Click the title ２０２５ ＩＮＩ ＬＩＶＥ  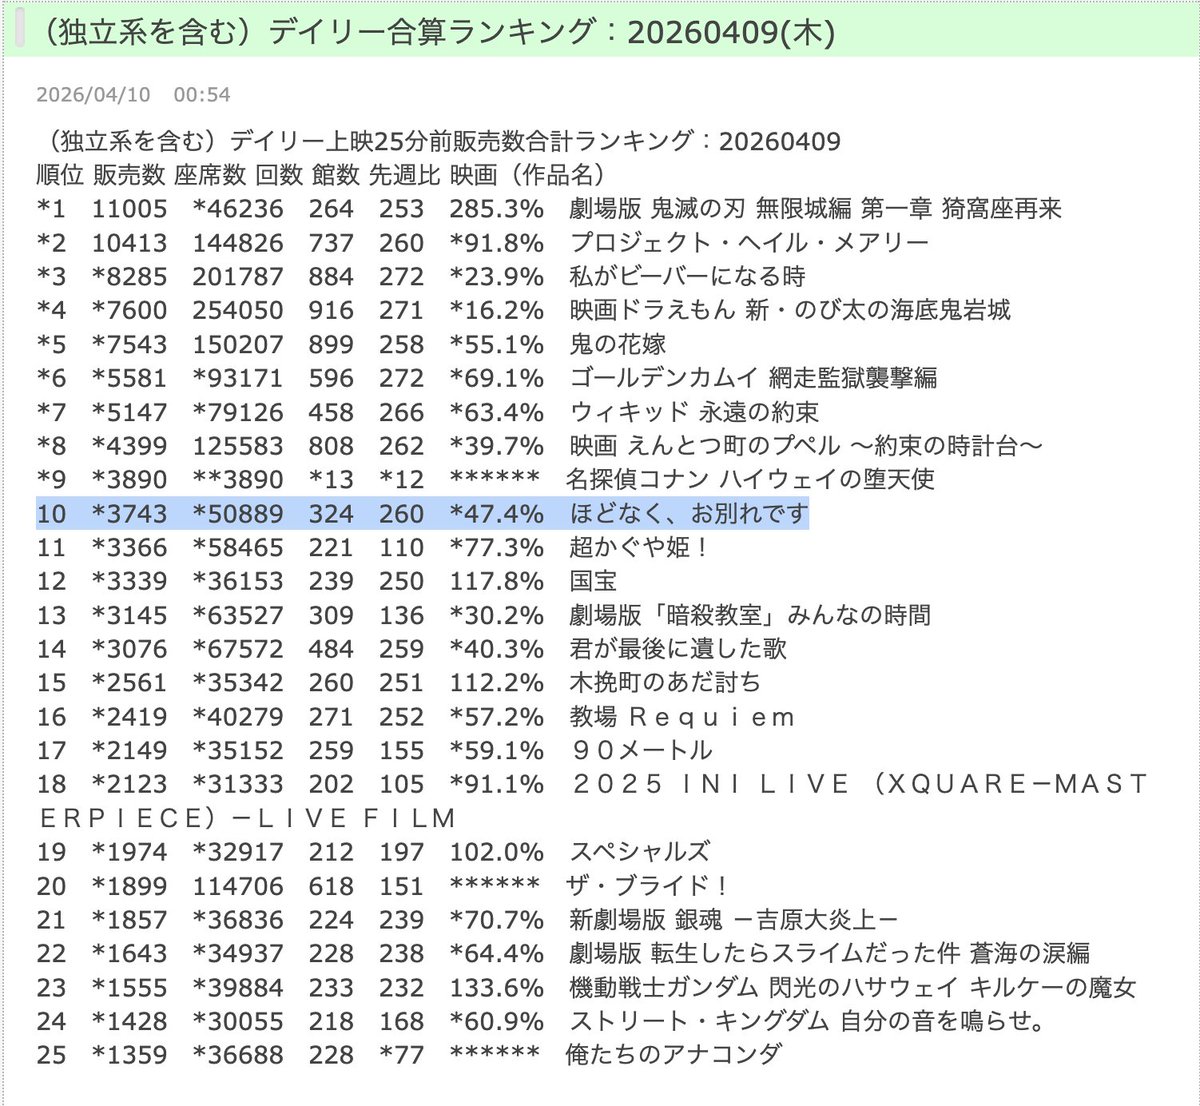tap(711, 785)
